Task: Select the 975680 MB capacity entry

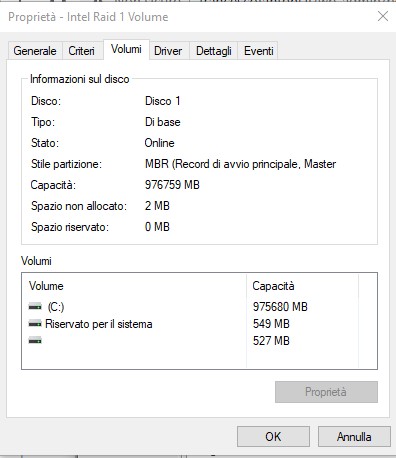Action: click(280, 307)
